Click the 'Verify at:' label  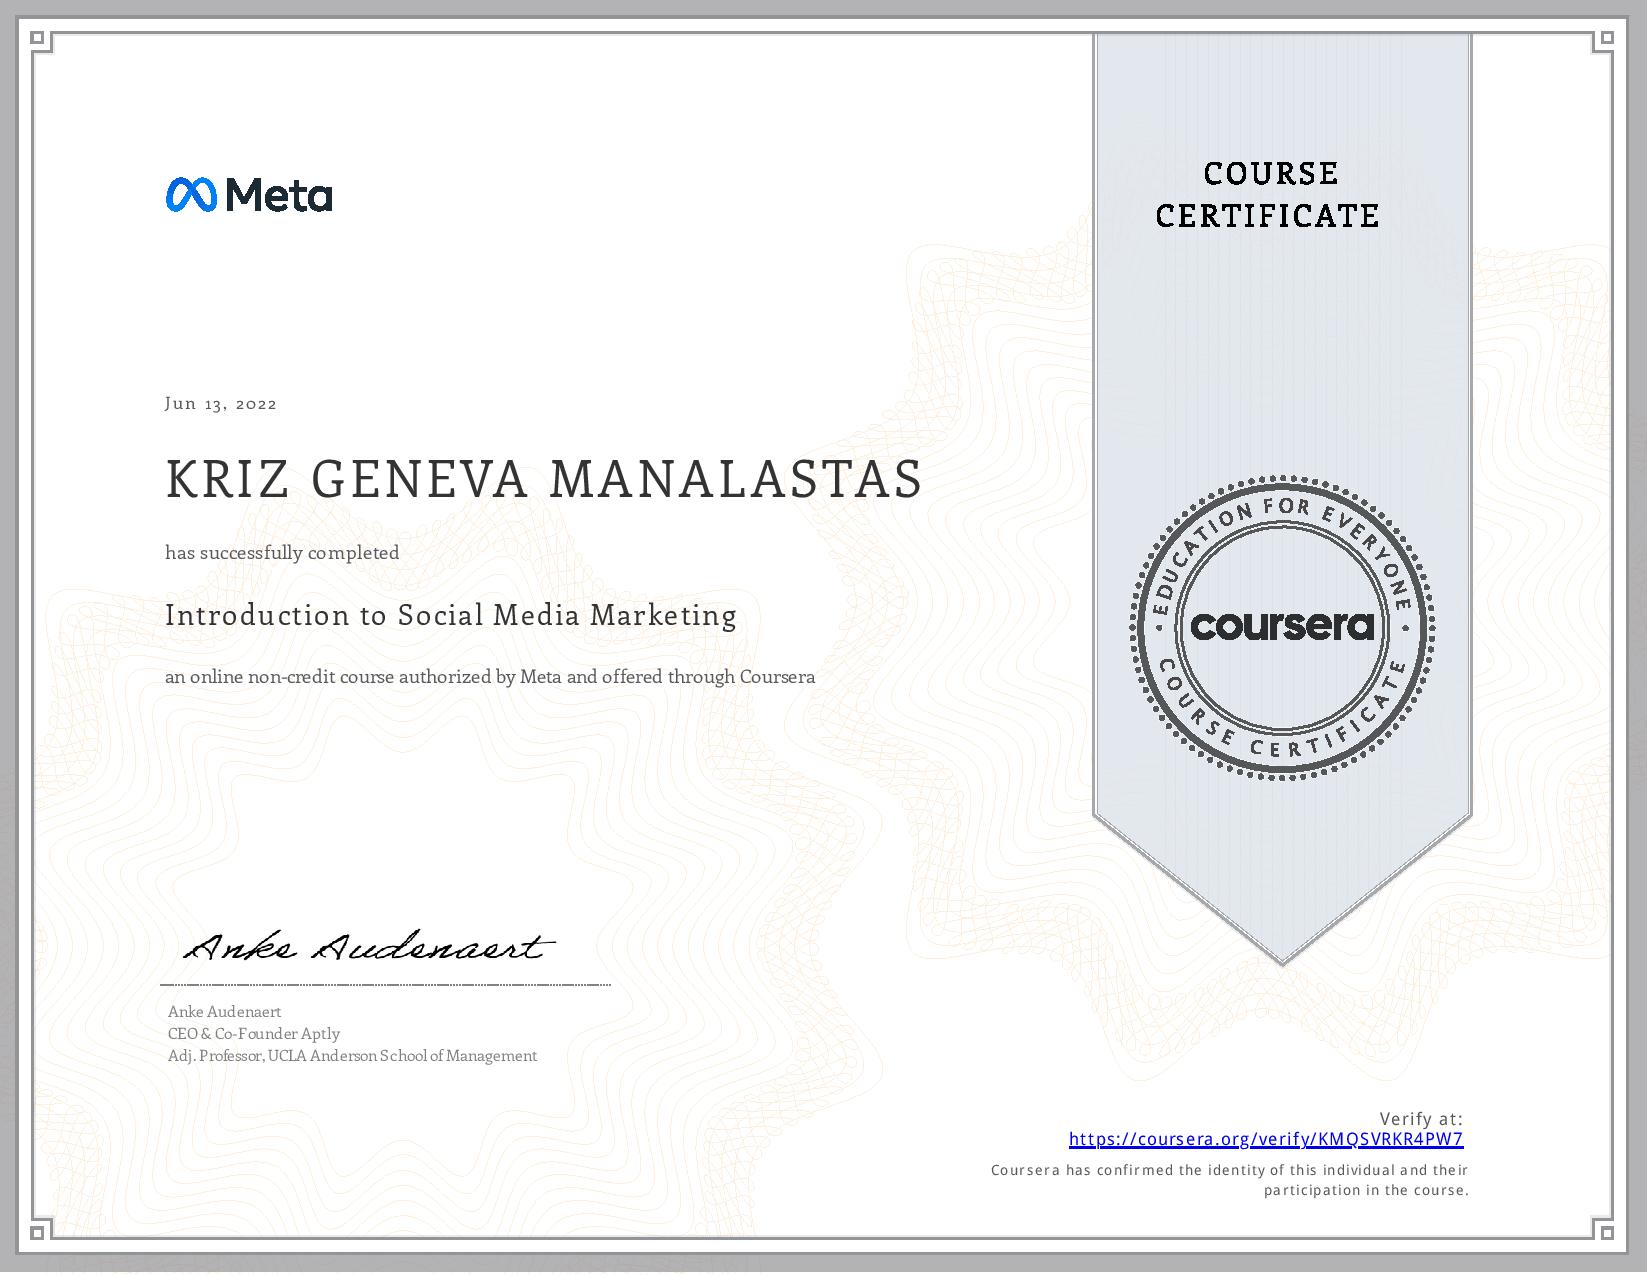(x=1421, y=1119)
